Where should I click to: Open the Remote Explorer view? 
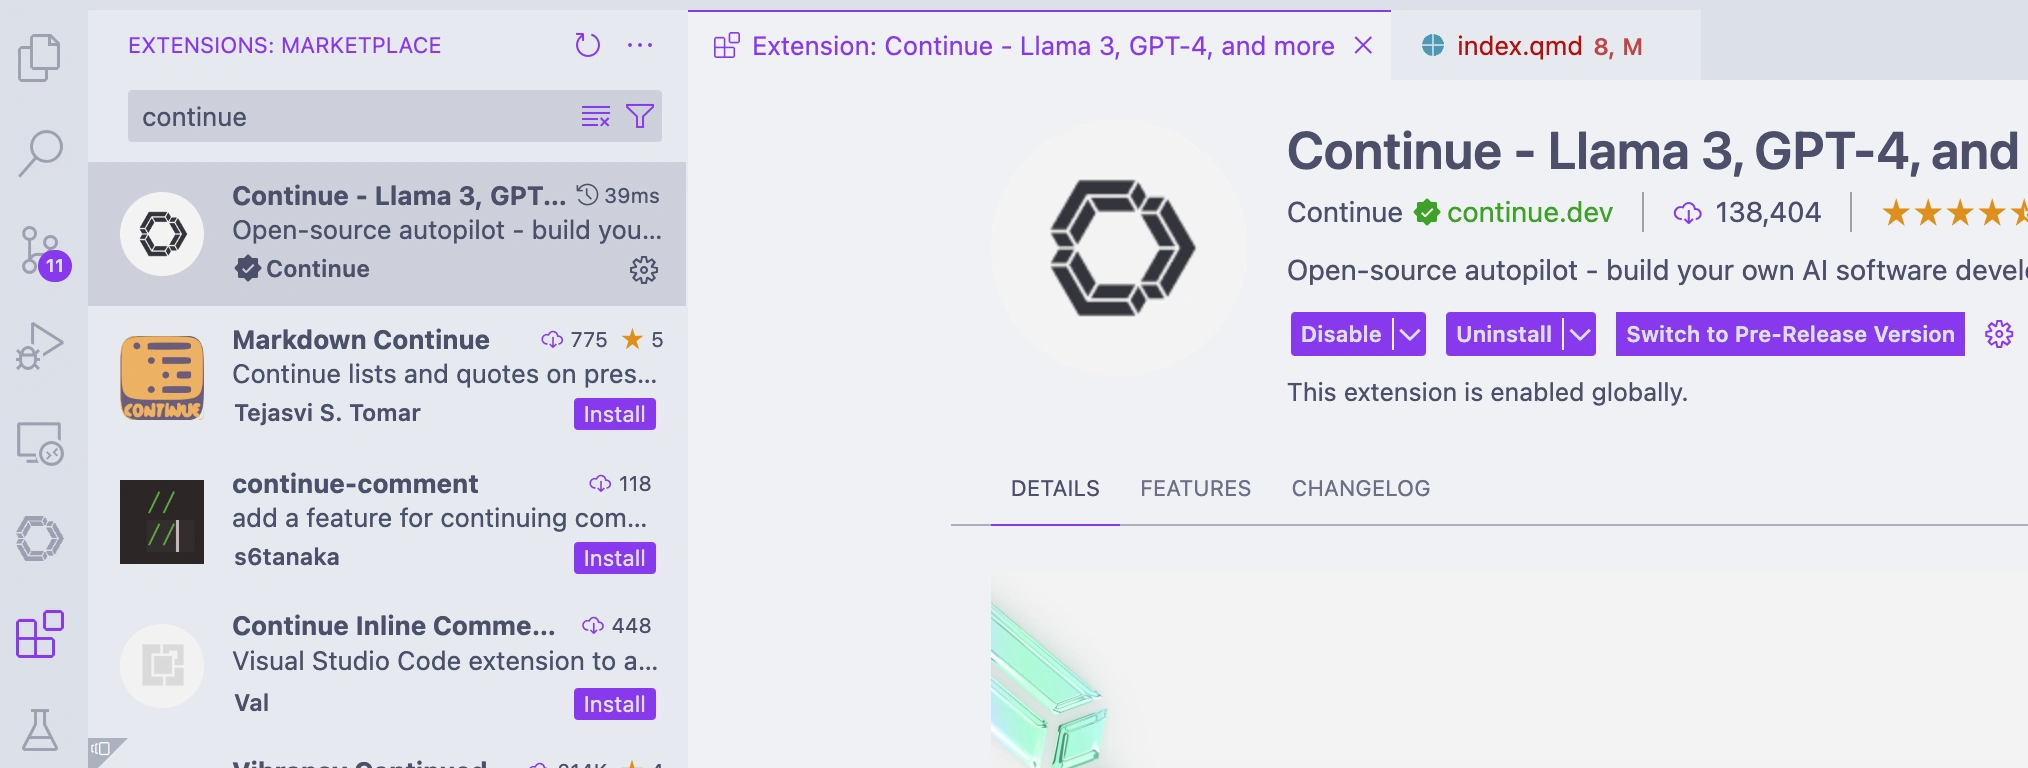[x=40, y=443]
